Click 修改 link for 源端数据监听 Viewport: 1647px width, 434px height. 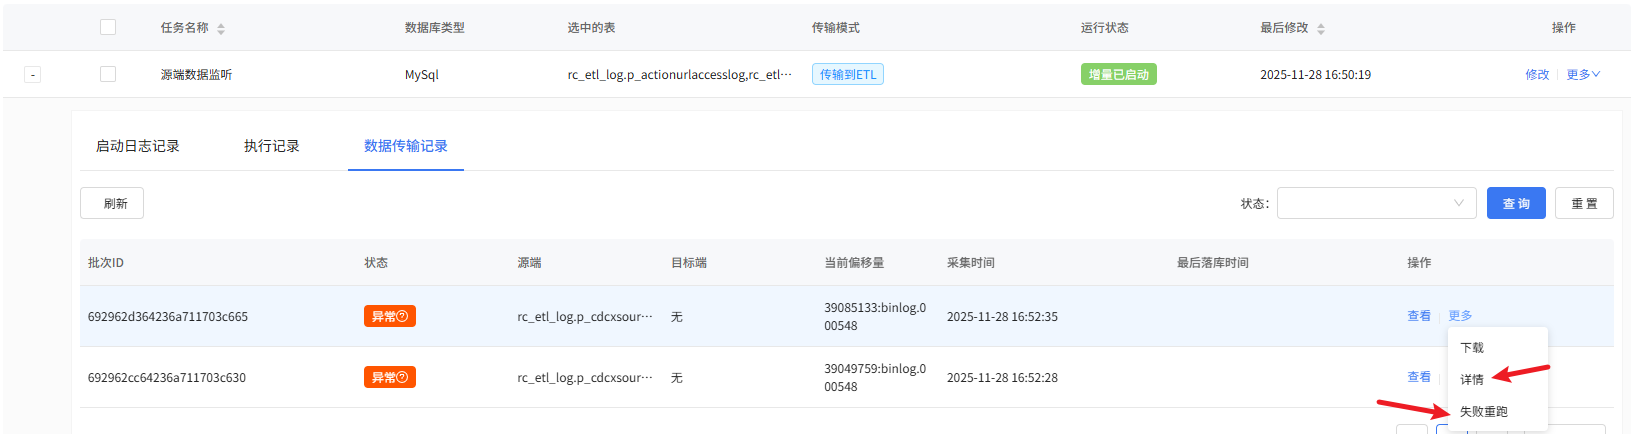click(1537, 74)
